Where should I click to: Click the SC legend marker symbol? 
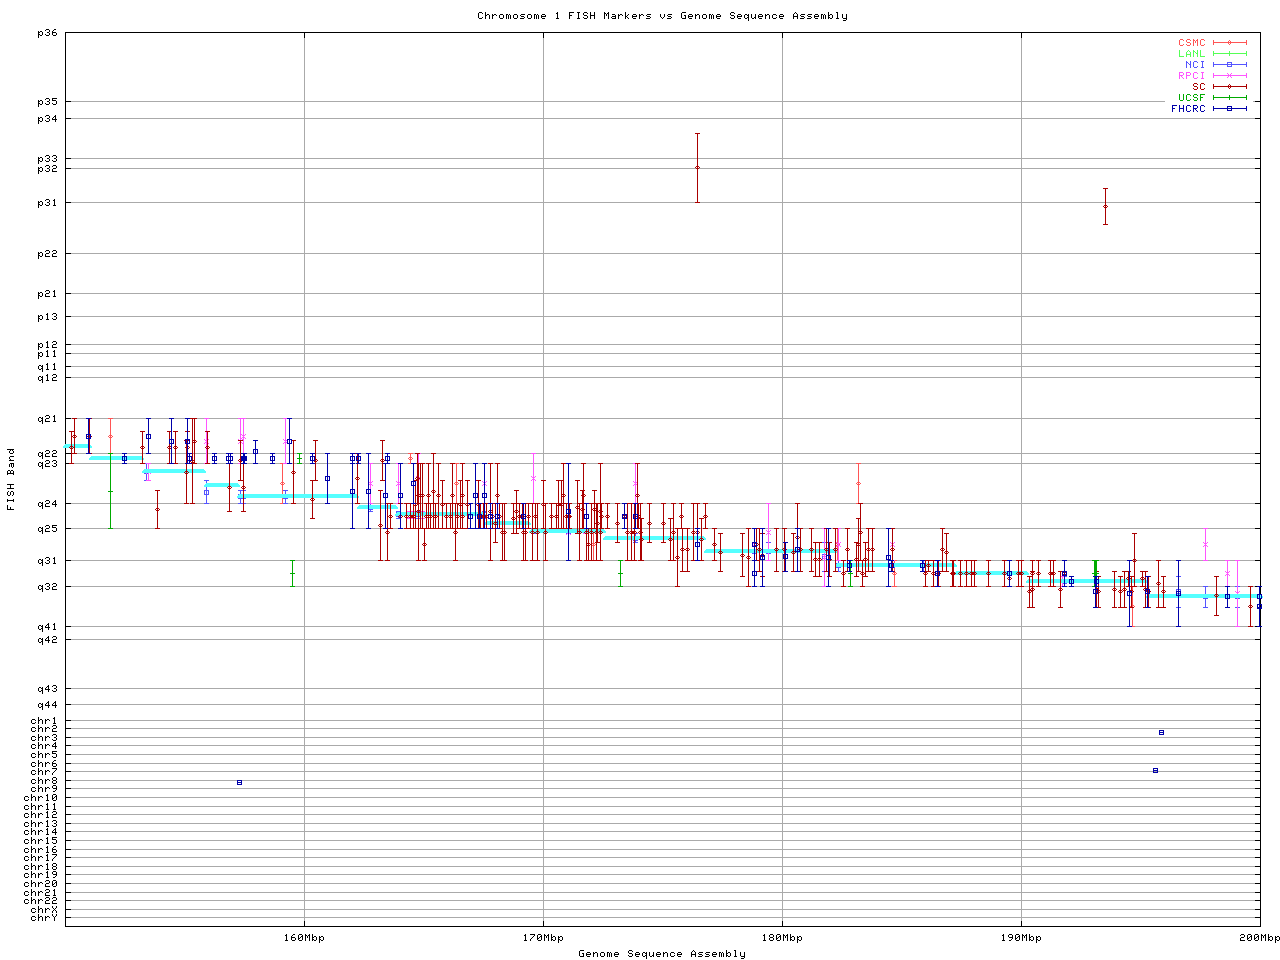[x=1229, y=87]
